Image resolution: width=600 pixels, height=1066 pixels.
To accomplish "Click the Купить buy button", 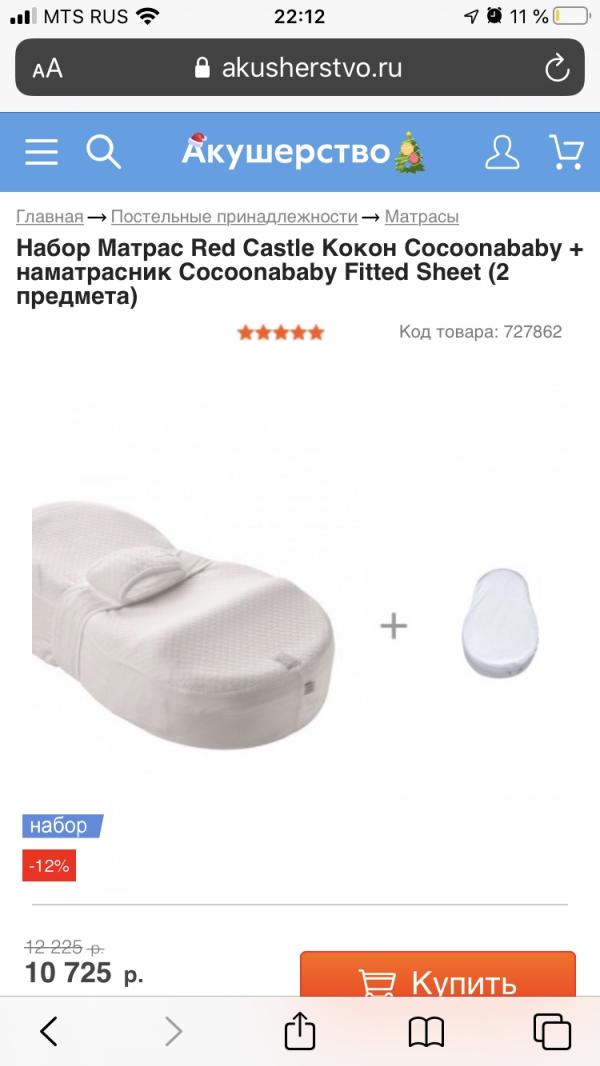I will pyautogui.click(x=438, y=976).
